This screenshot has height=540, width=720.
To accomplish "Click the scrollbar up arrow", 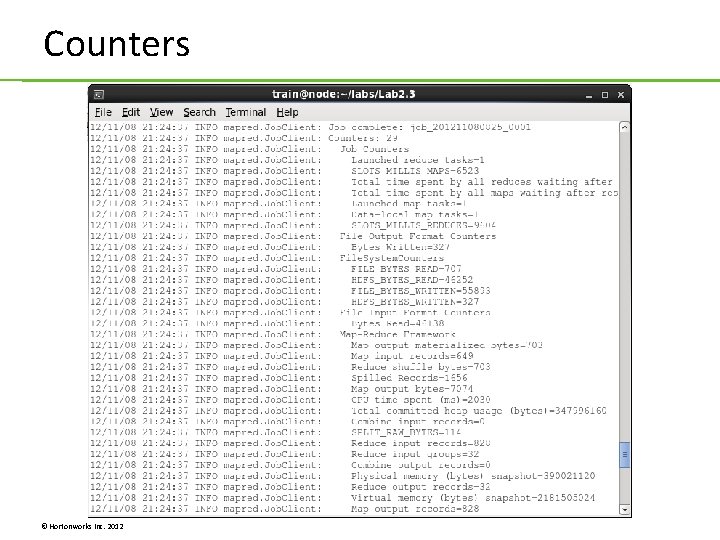I will tap(624, 128).
